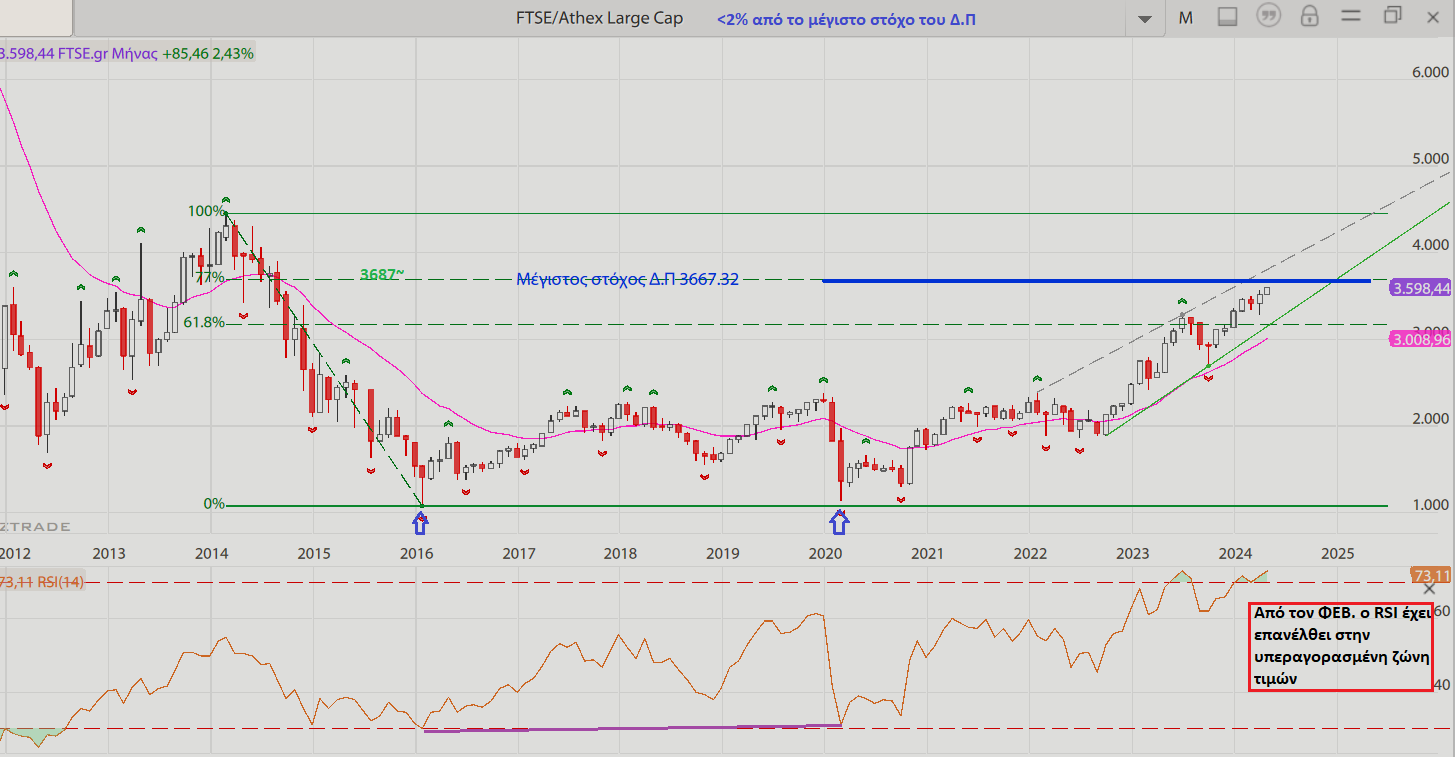The image size is (1455, 757).
Task: Click the 2013 label on time axis
Action: coord(108,553)
